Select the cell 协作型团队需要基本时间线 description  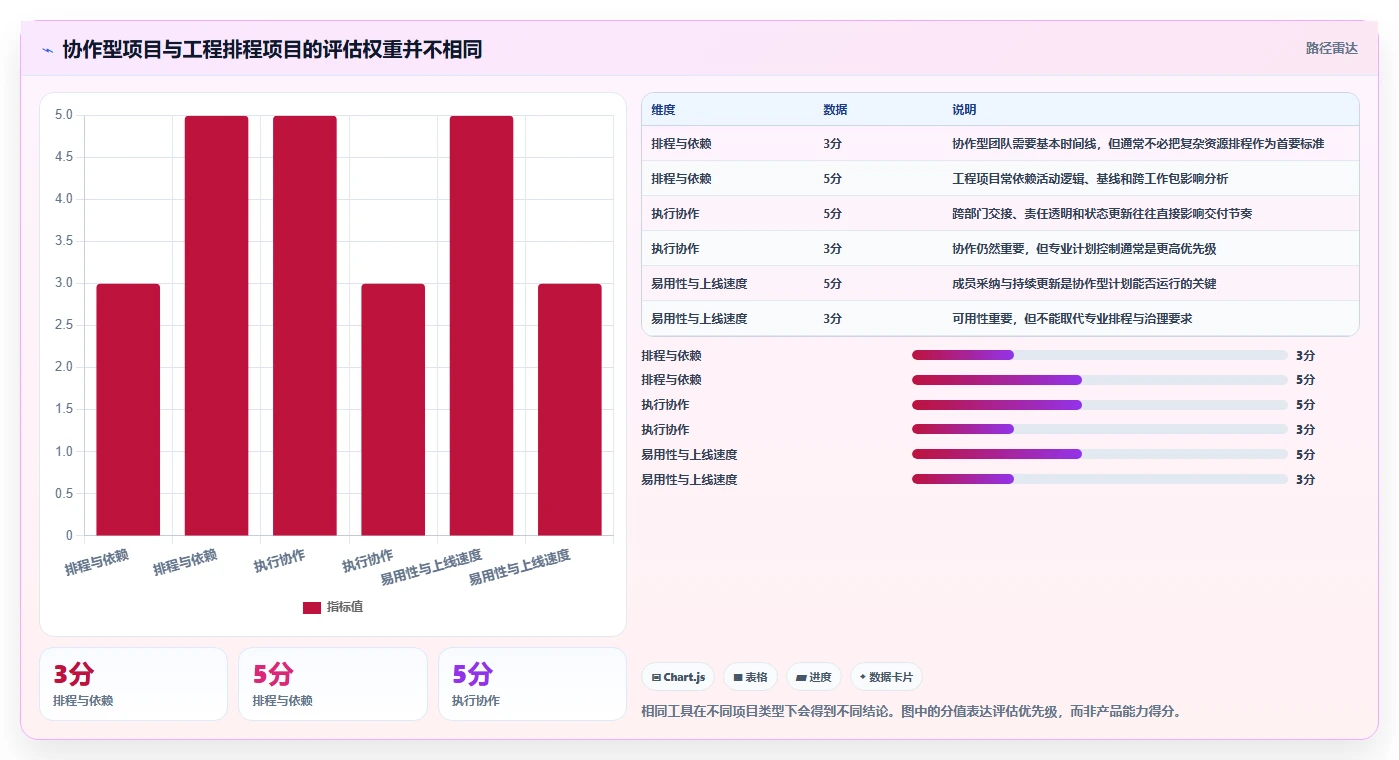pyautogui.click(x=1138, y=144)
